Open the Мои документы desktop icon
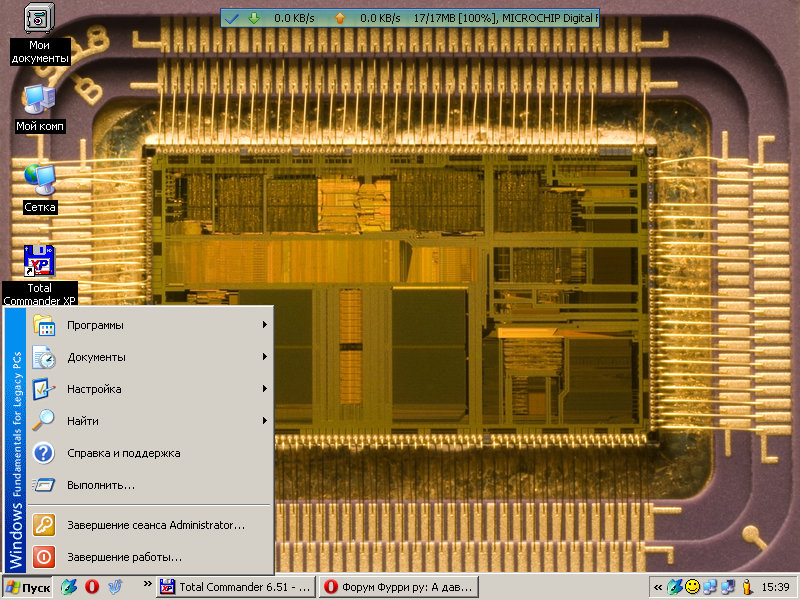Image resolution: width=800 pixels, height=600 pixels. point(39,20)
